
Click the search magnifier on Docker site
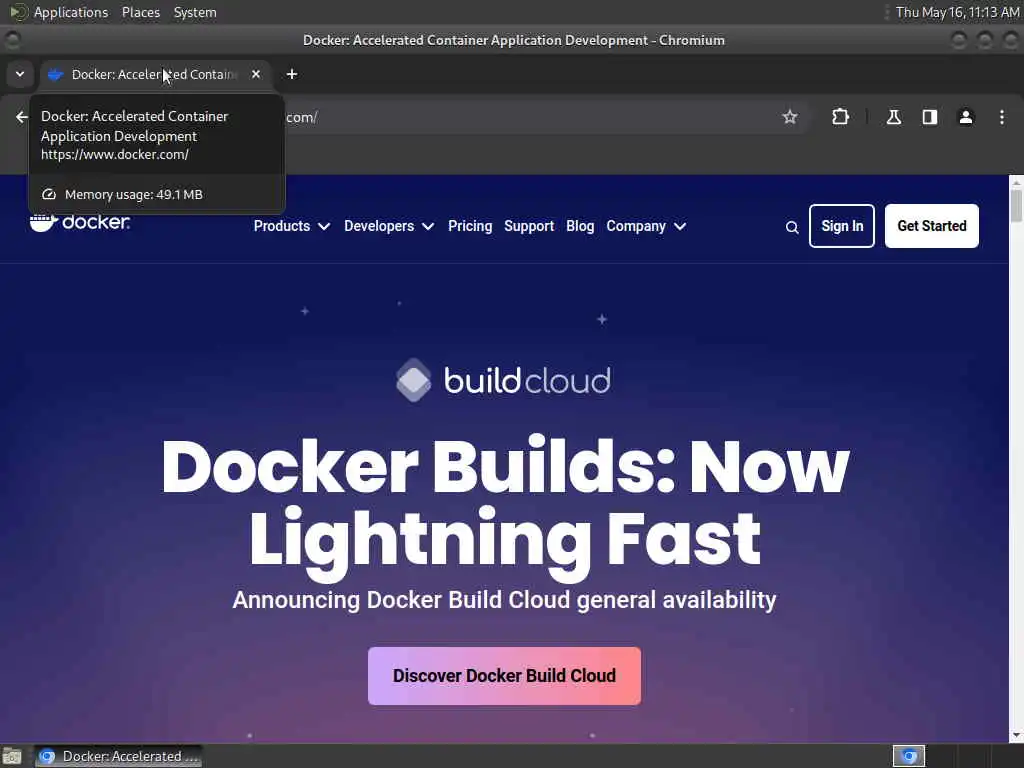(792, 227)
